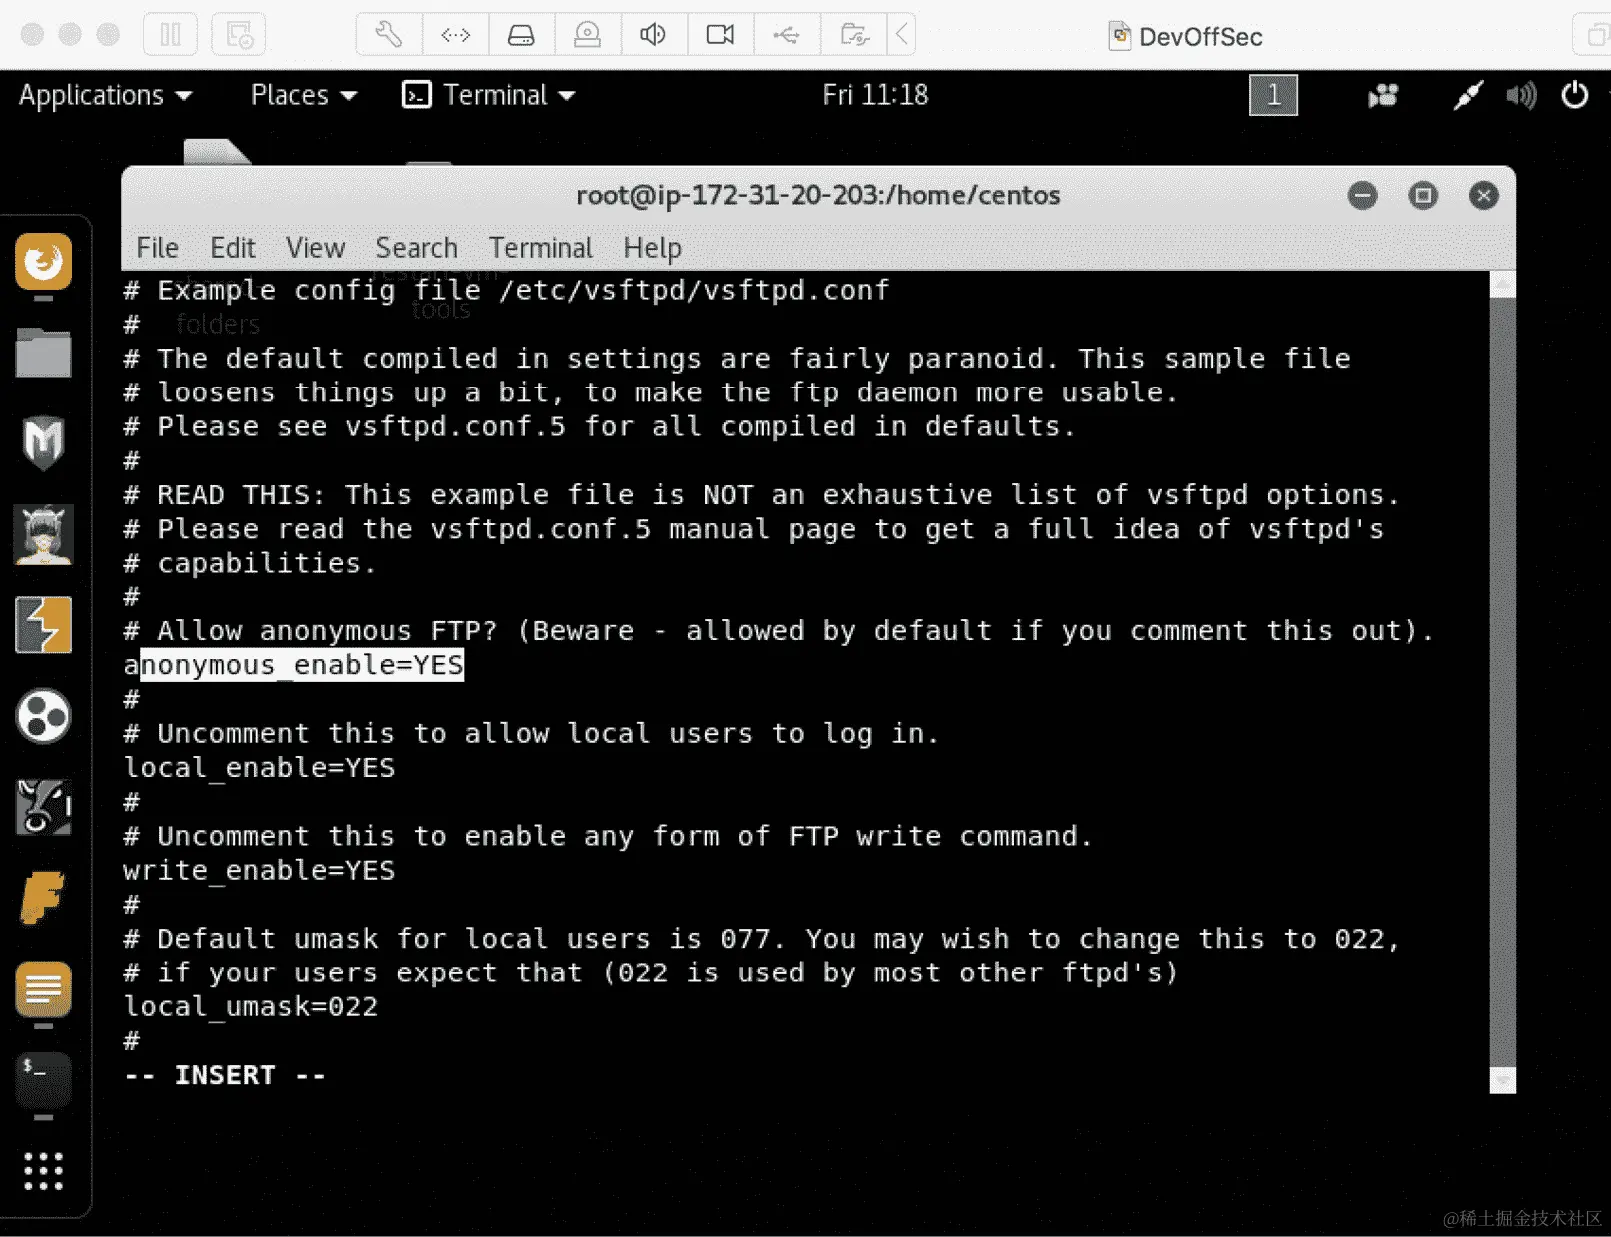Click the terminal title root@ip-172-31-20-203

coord(818,195)
